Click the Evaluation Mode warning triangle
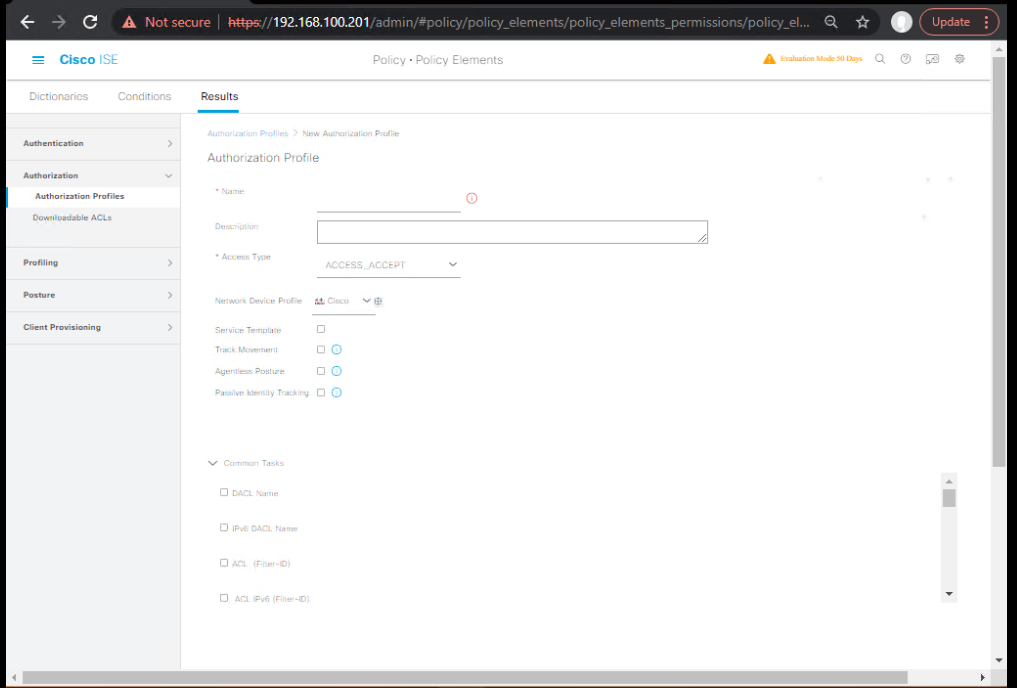1017x688 pixels. pos(769,59)
